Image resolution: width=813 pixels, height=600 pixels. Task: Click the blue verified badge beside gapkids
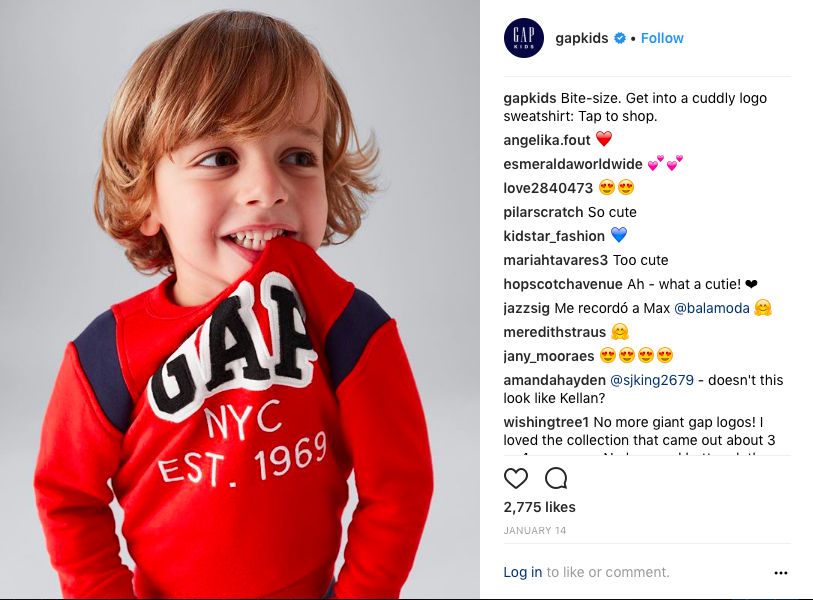pyautogui.click(x=620, y=38)
